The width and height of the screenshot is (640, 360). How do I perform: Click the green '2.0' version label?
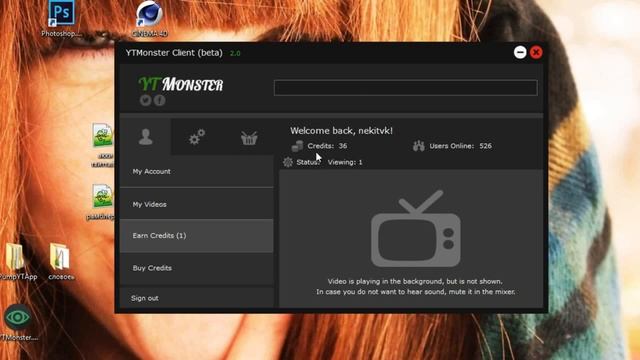[x=235, y=53]
